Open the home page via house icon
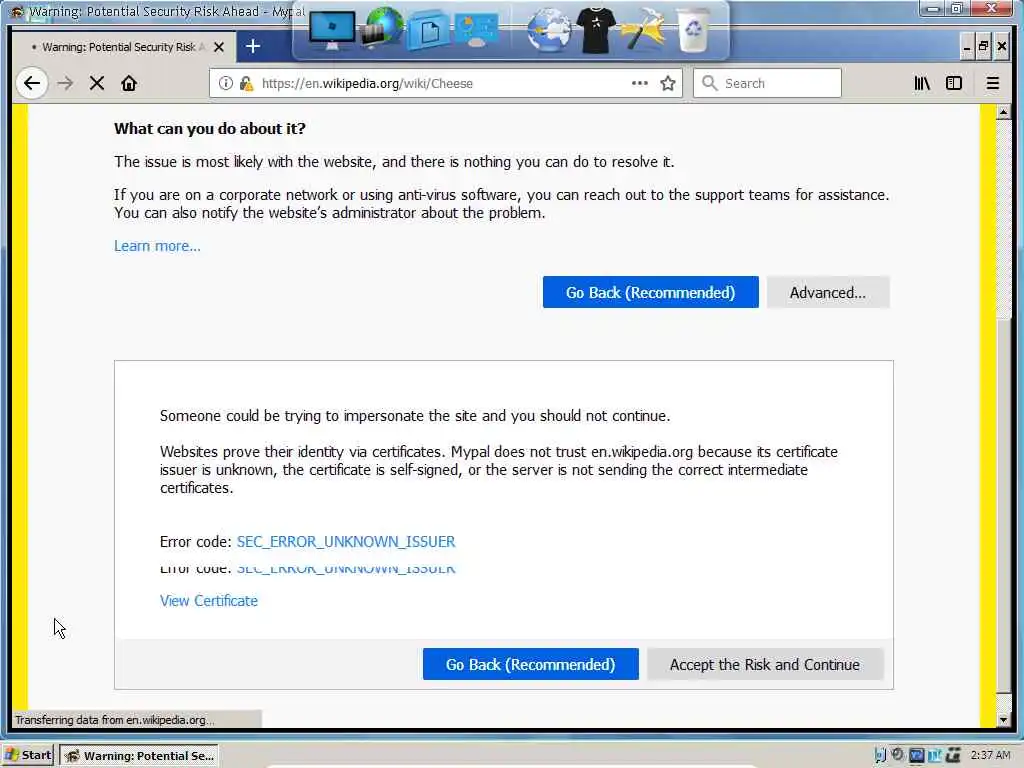Image resolution: width=1024 pixels, height=768 pixels. click(x=129, y=83)
